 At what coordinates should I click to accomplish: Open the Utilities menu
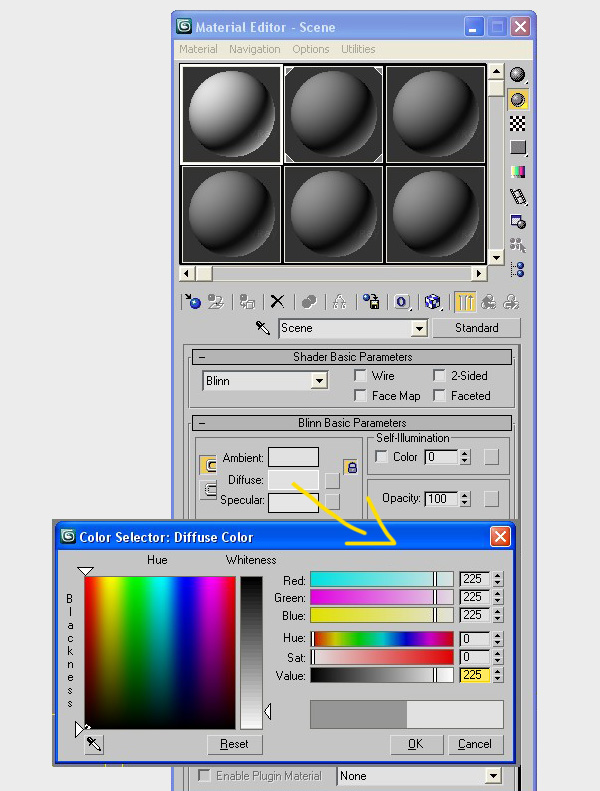(x=358, y=49)
